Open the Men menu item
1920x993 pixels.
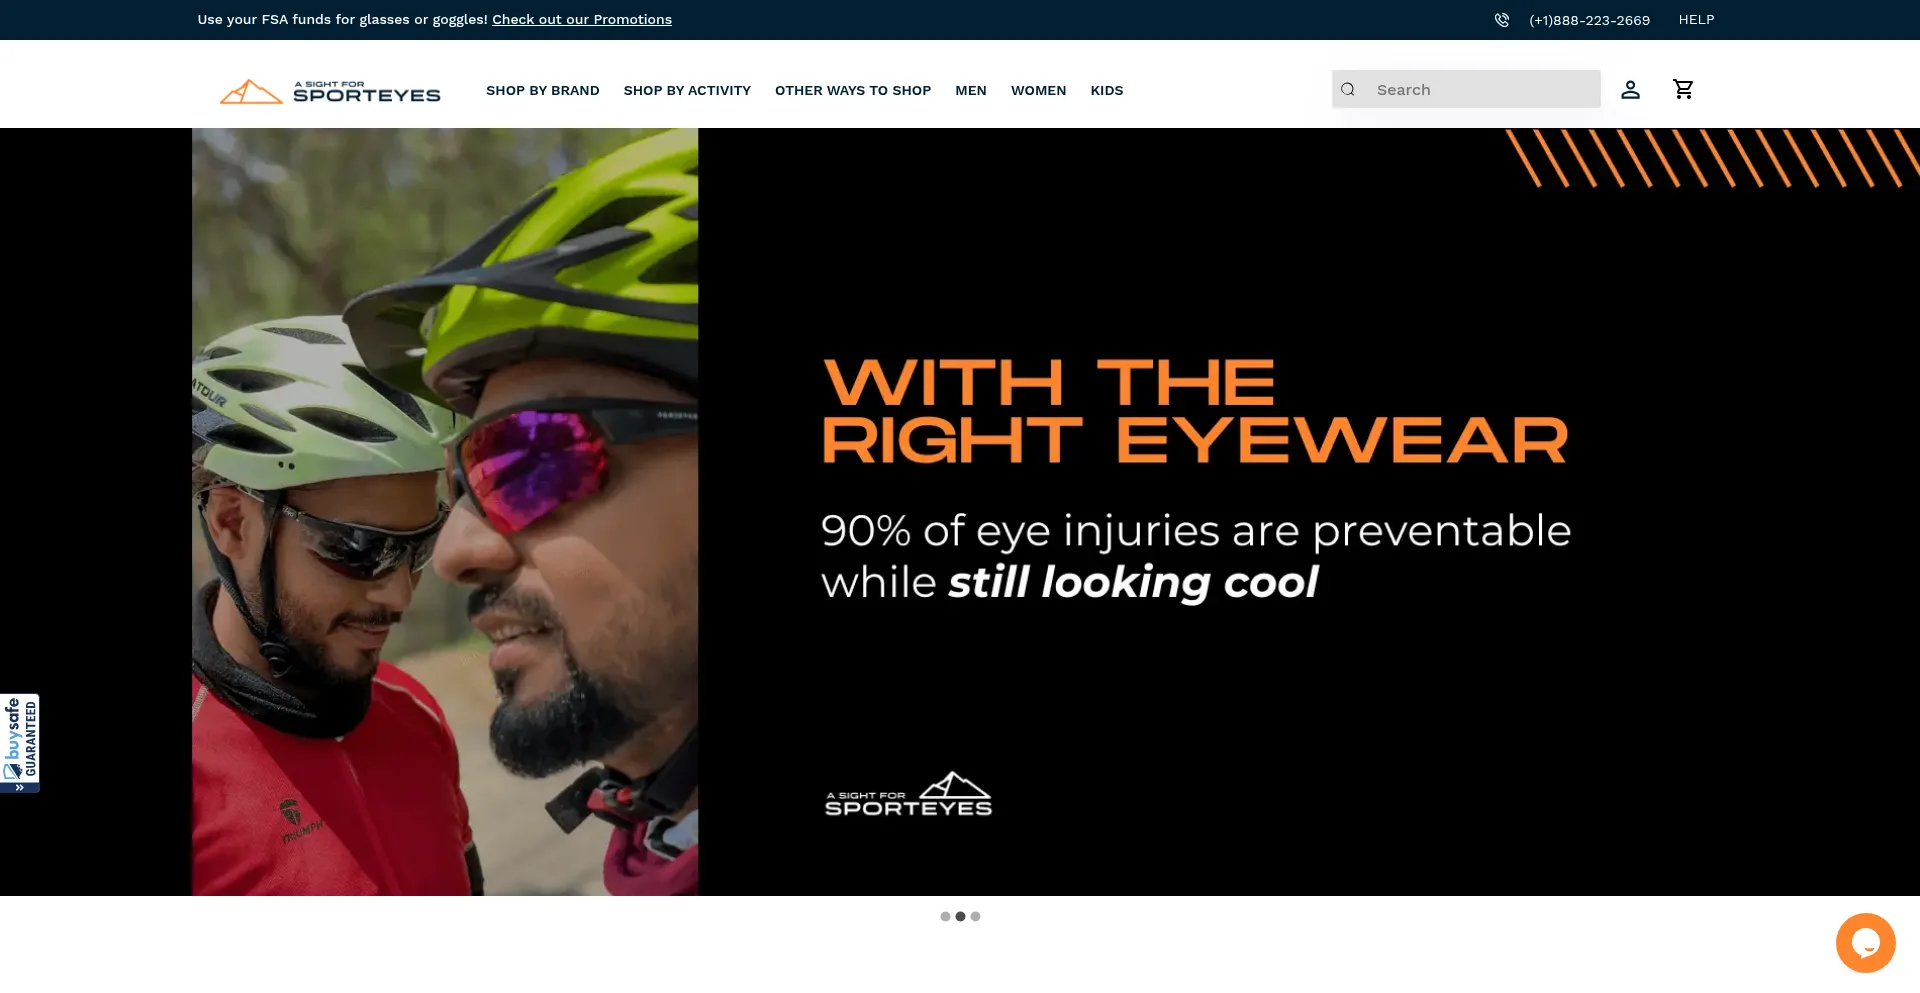coord(971,90)
